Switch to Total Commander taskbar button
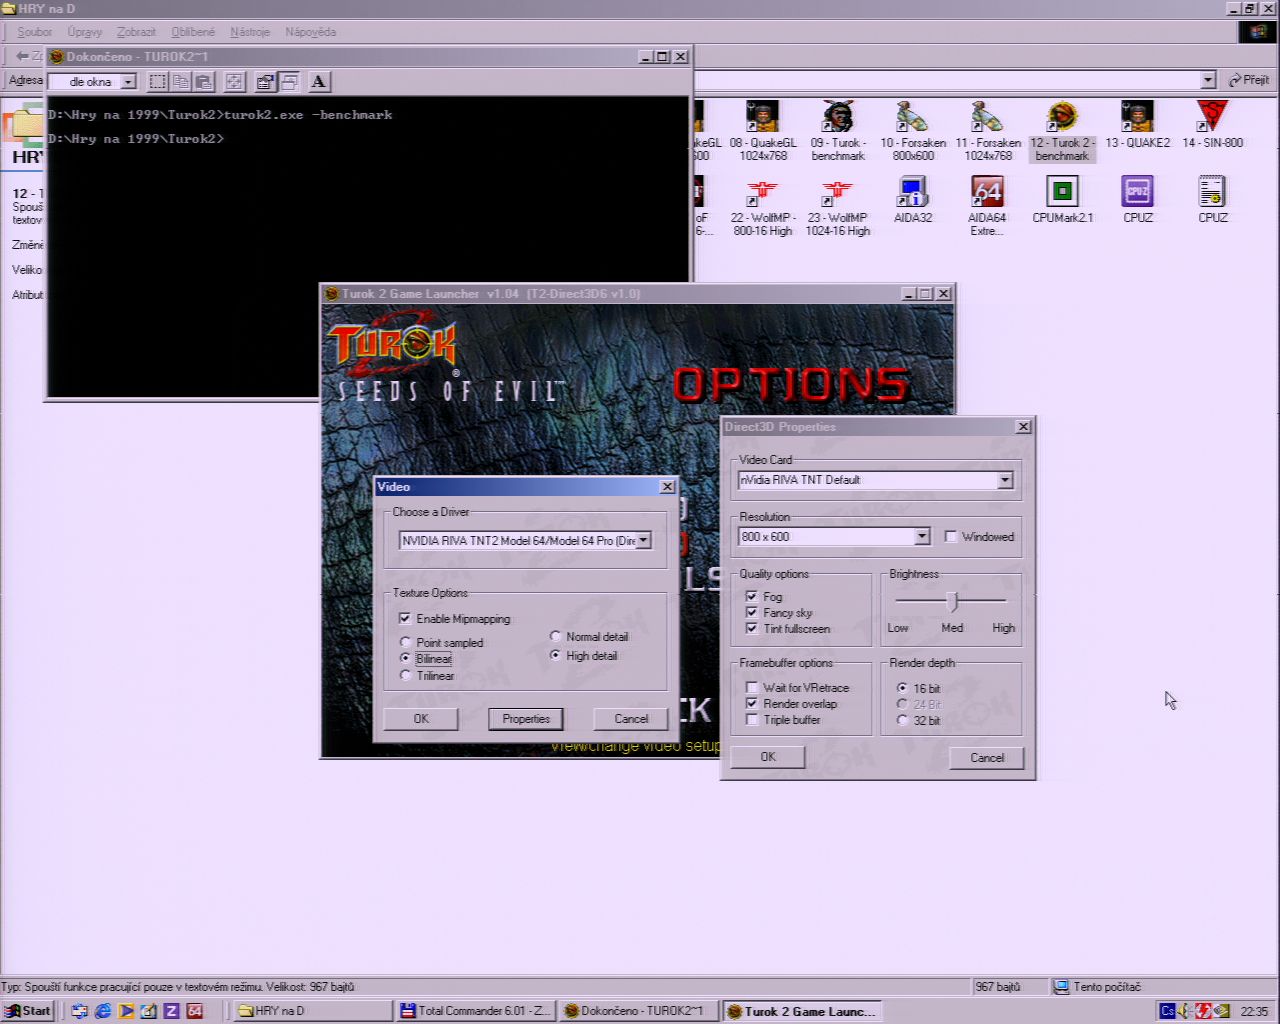 coord(476,1011)
